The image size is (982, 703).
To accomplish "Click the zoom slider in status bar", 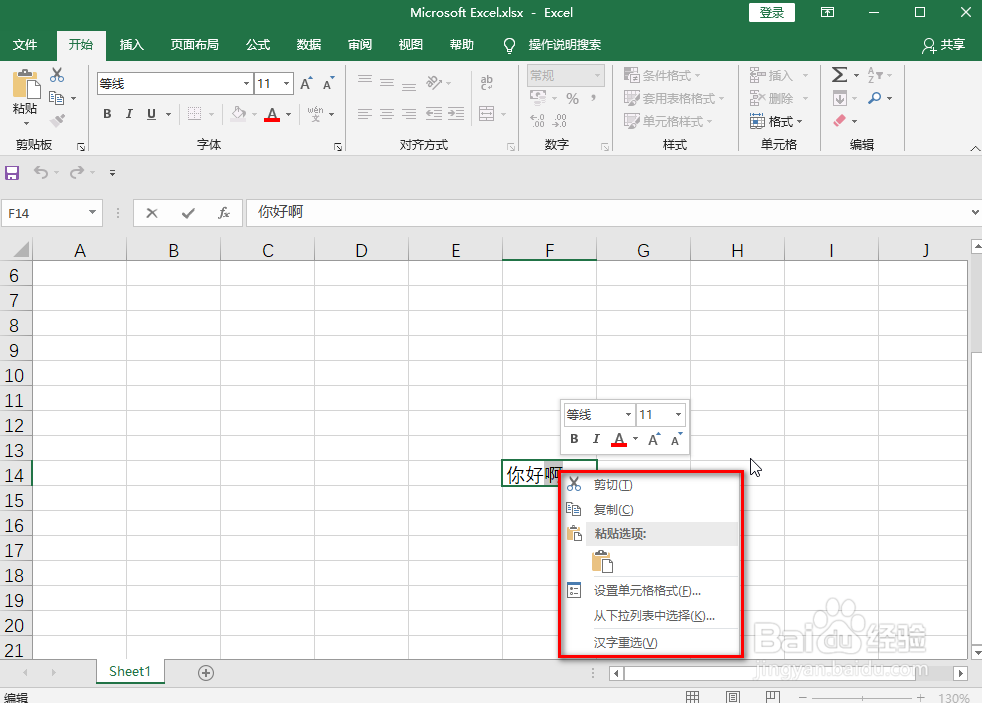I will (x=862, y=697).
